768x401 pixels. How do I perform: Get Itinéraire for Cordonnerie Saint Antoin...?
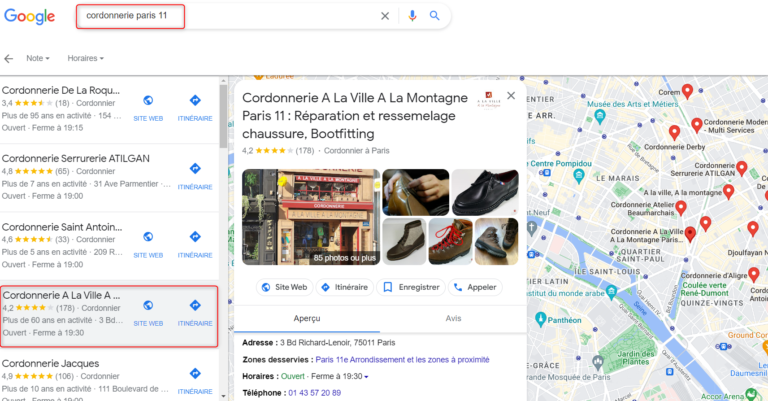pos(195,237)
